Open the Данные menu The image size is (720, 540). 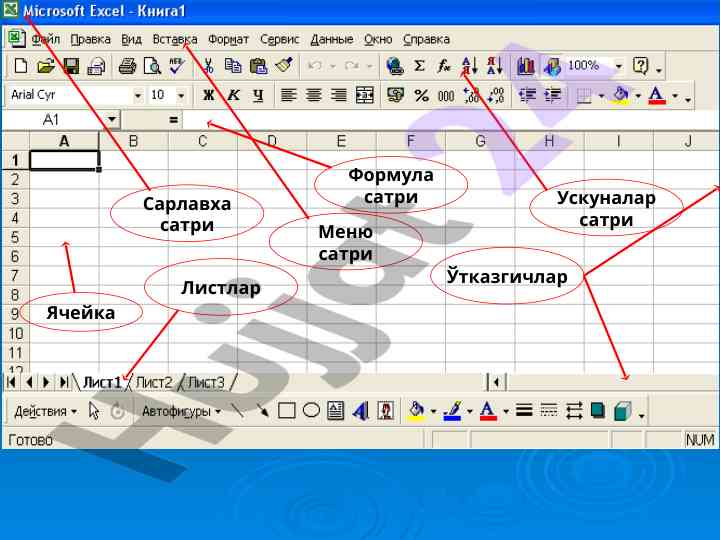pos(332,39)
